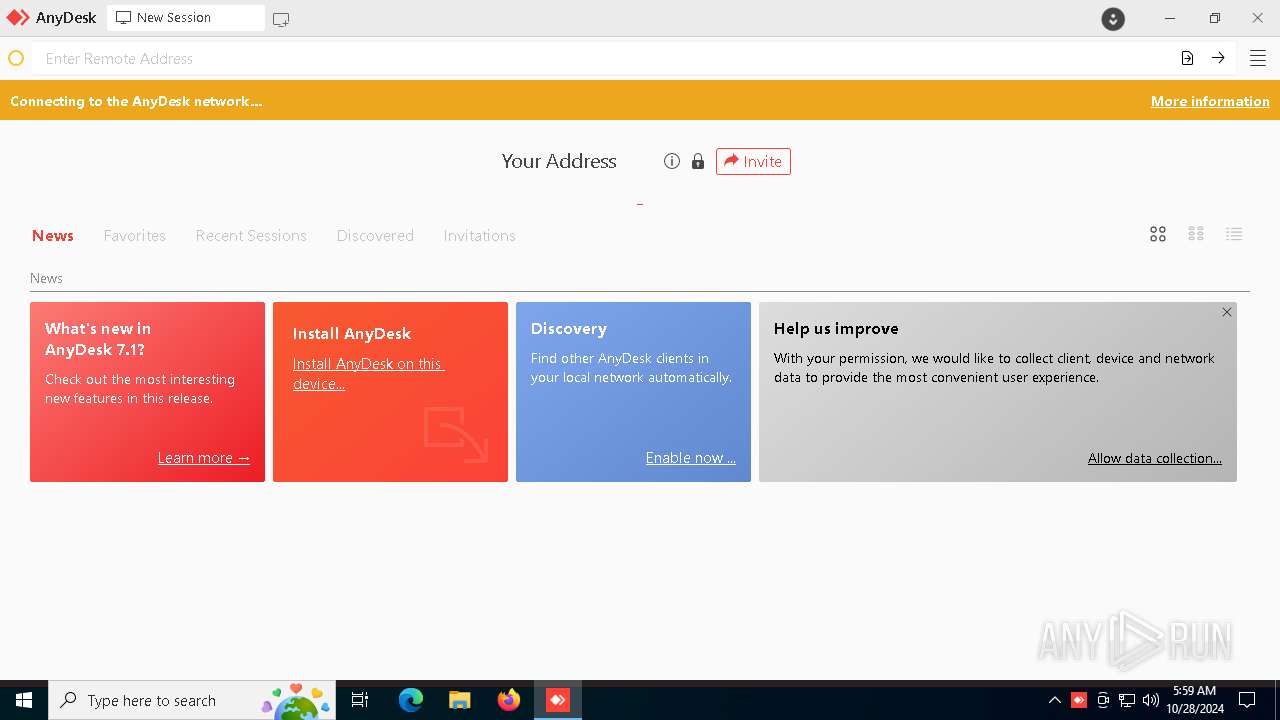
Task: Click the What's new in AnyDesk 7.1 card
Action: pyautogui.click(x=147, y=392)
